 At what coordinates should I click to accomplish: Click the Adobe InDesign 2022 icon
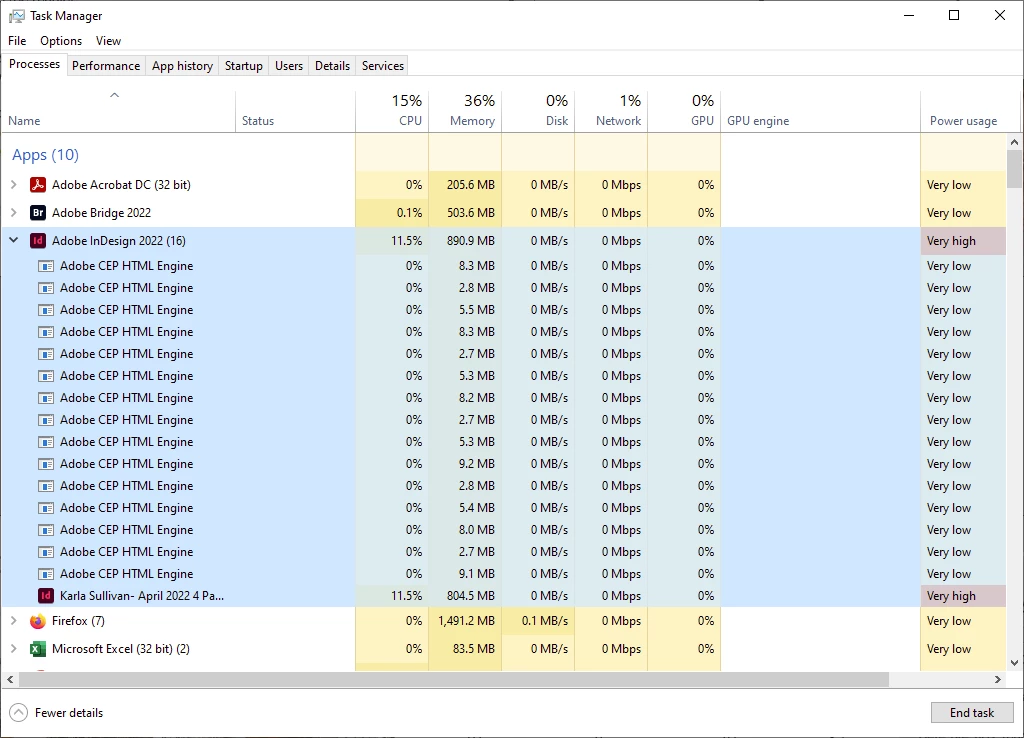[x=38, y=241]
